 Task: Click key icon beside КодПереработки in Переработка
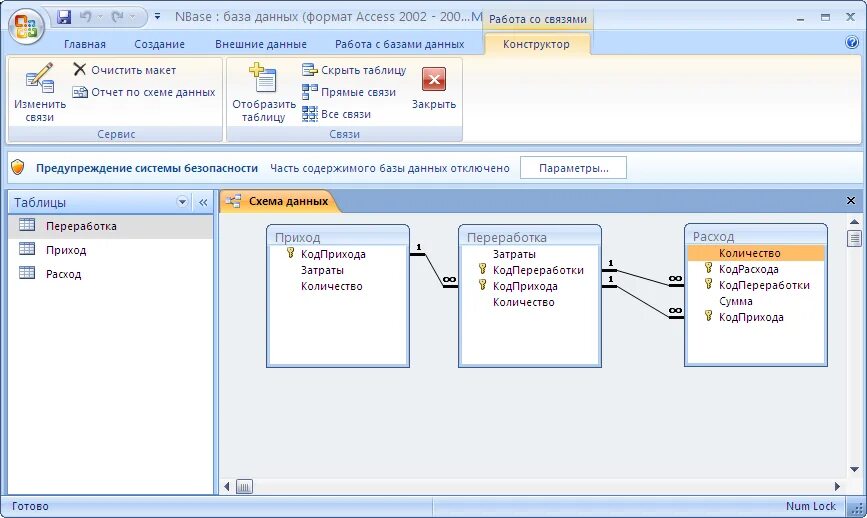pyautogui.click(x=482, y=269)
